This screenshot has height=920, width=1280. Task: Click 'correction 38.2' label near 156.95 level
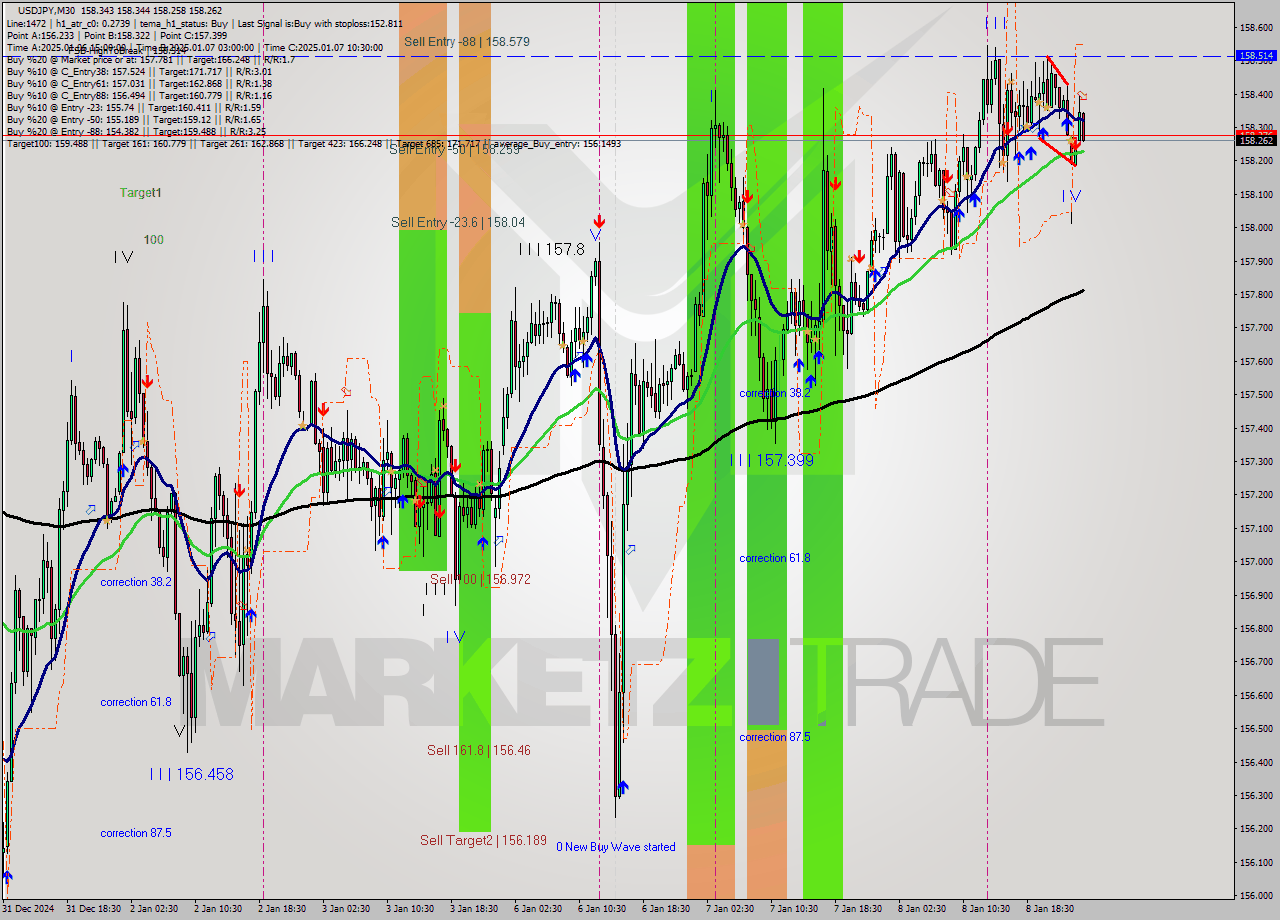(136, 582)
